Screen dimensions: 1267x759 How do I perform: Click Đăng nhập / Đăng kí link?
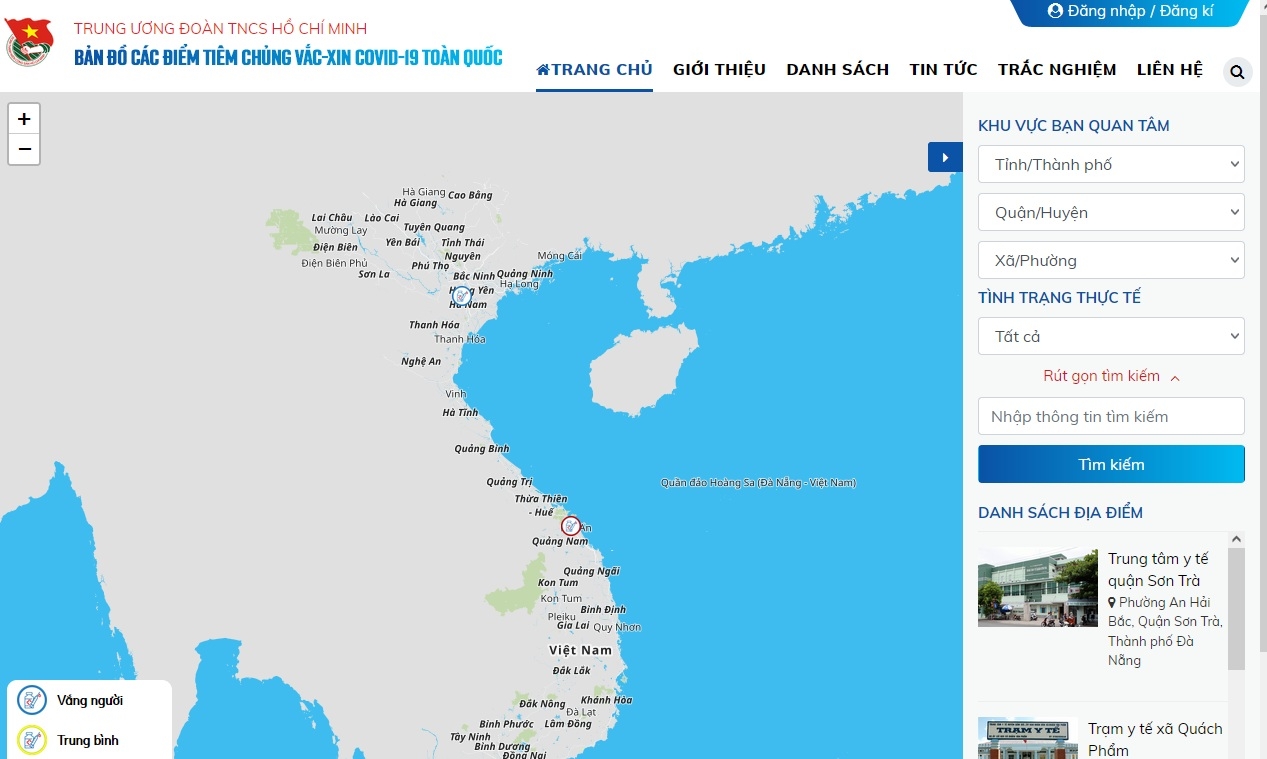pyautogui.click(x=1130, y=11)
